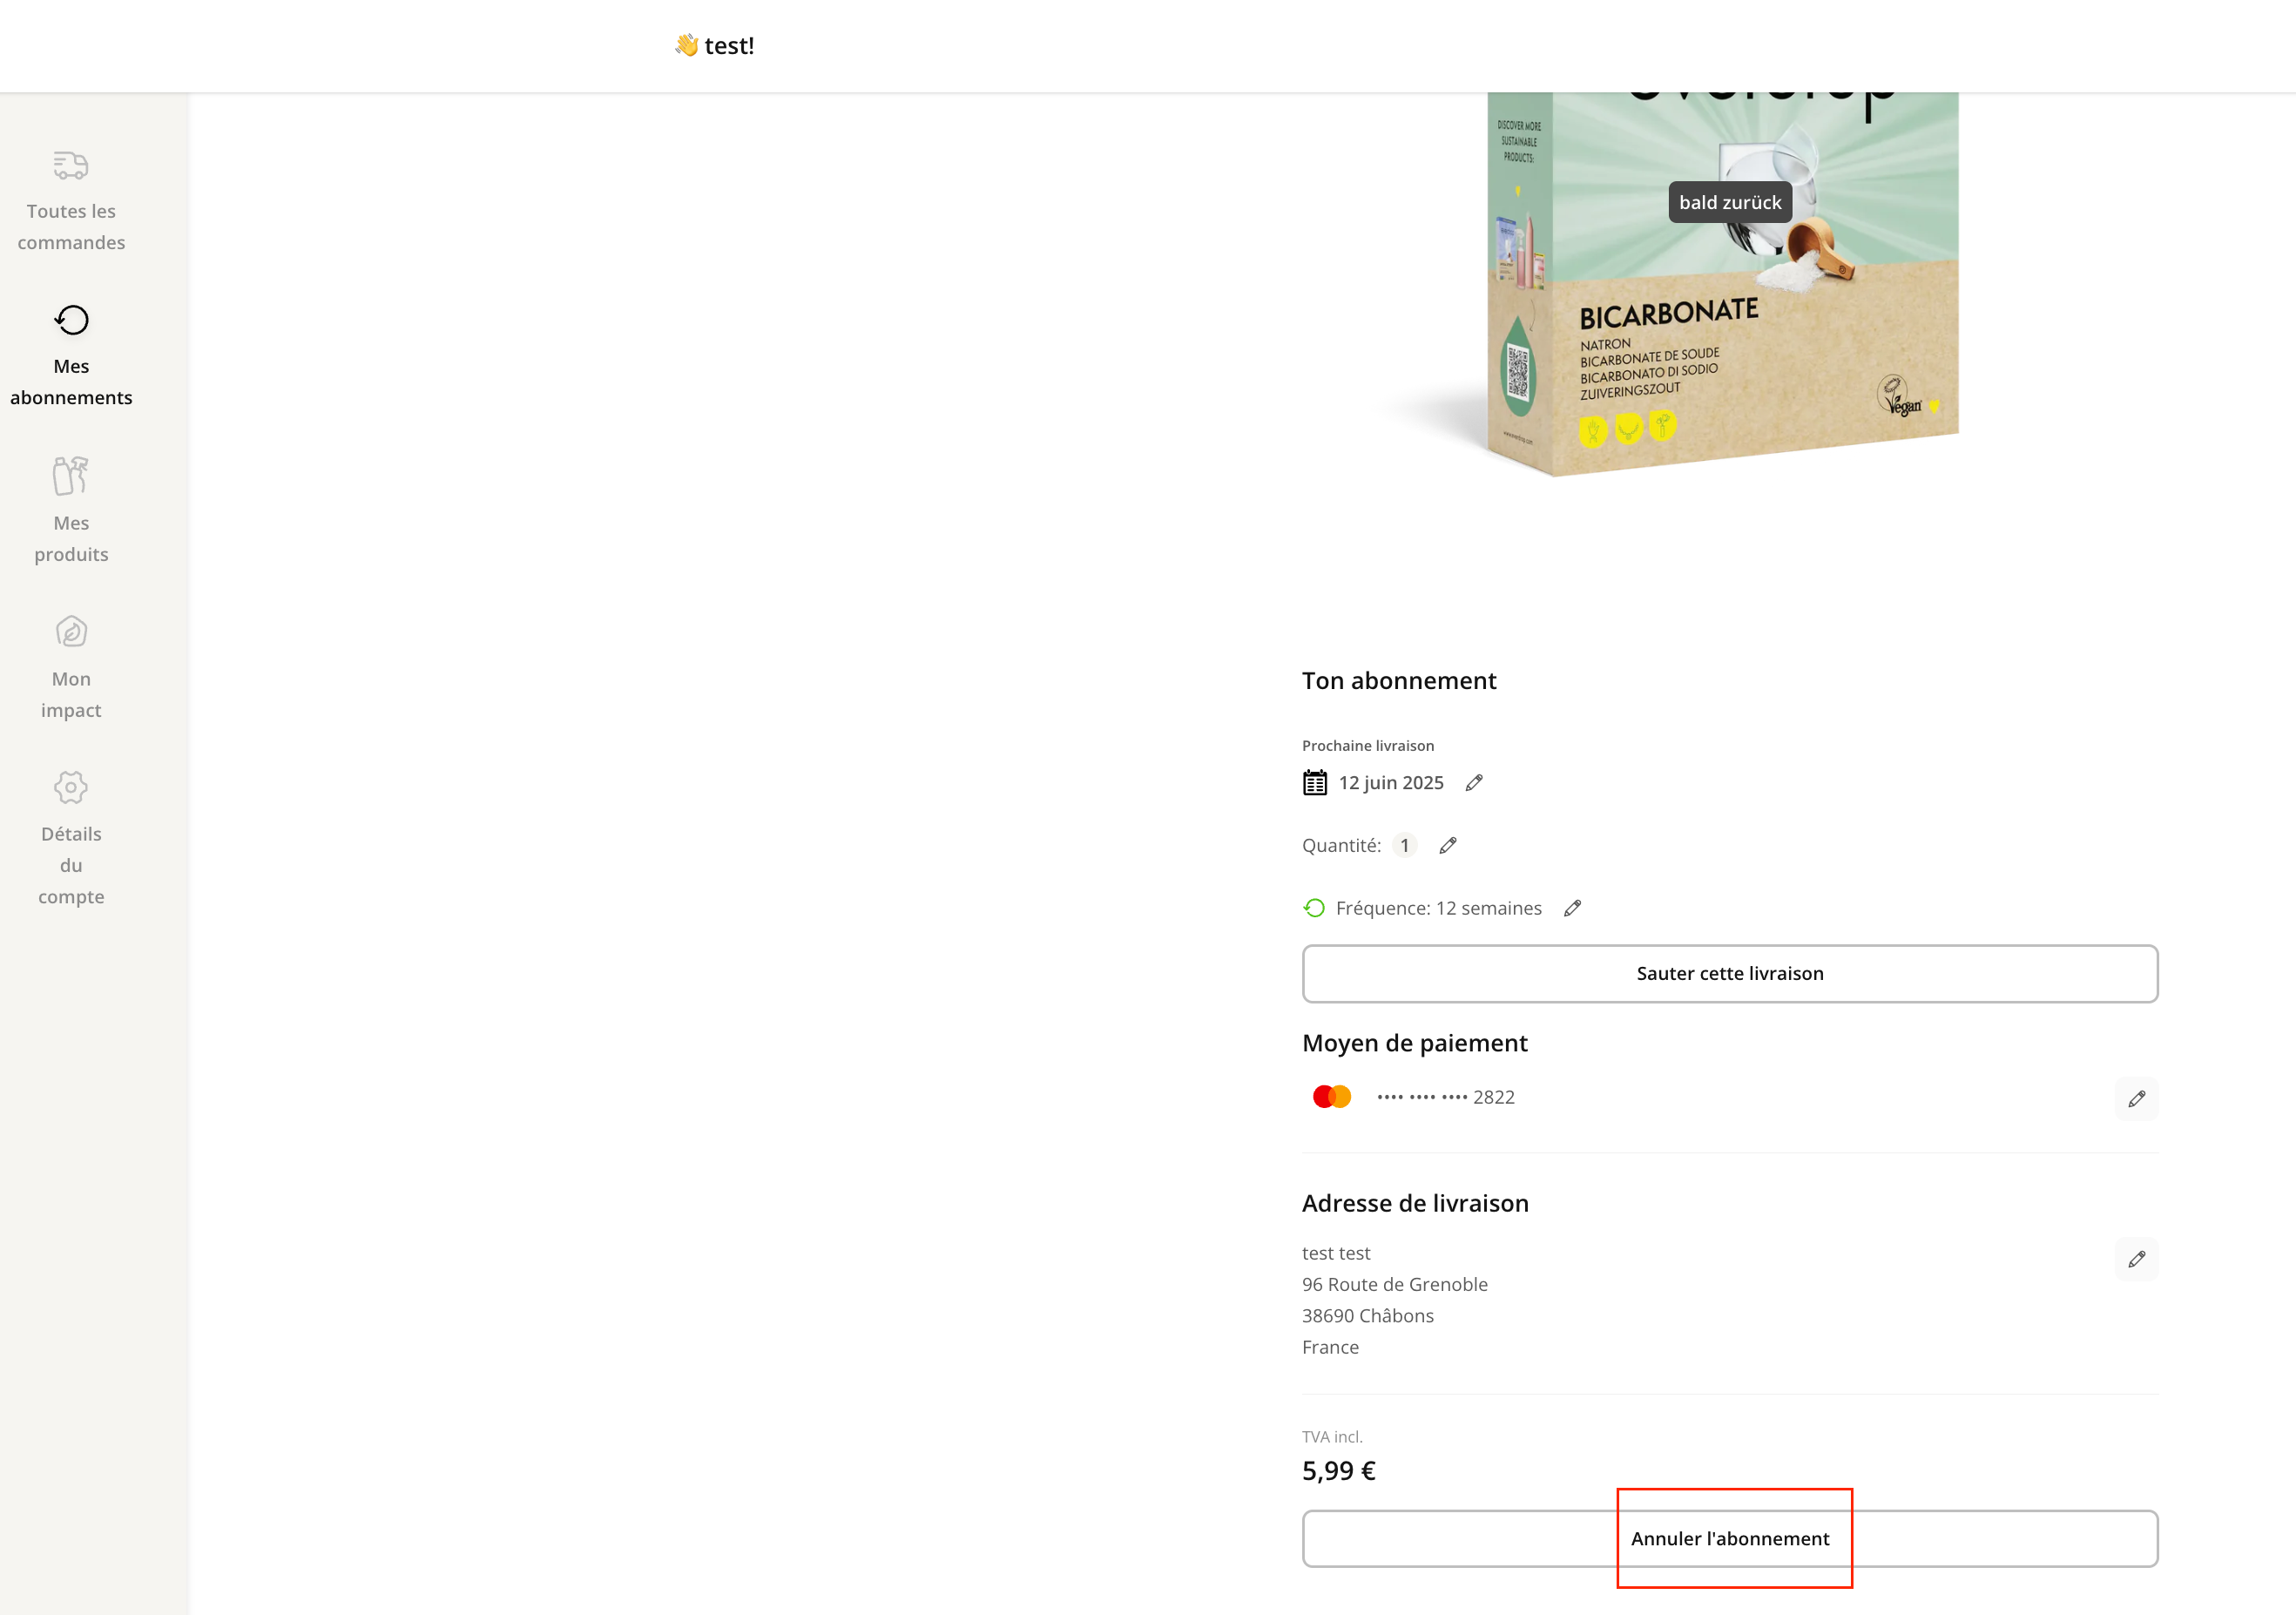This screenshot has height=1615, width=2296.
Task: Select Mes produits menu label
Action: click(x=71, y=539)
